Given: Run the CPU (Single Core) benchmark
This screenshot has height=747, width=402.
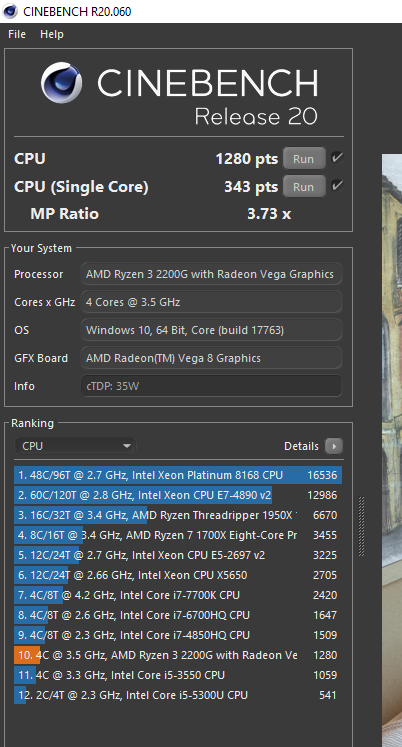Looking at the screenshot, I should tap(304, 187).
